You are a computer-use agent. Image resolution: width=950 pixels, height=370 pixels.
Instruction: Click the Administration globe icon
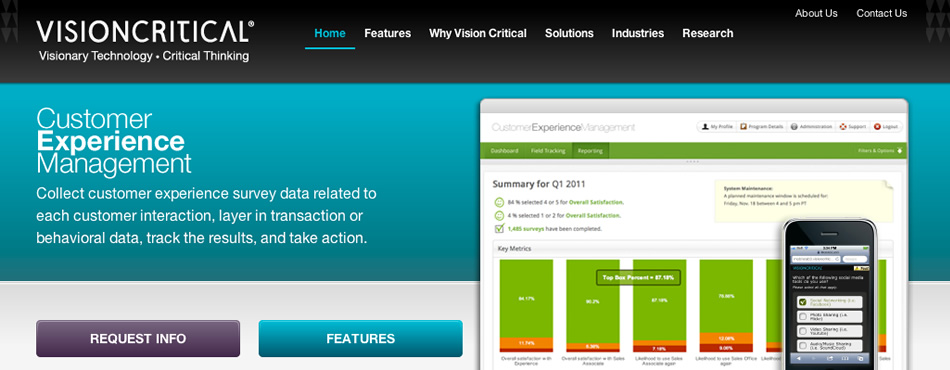tap(794, 127)
